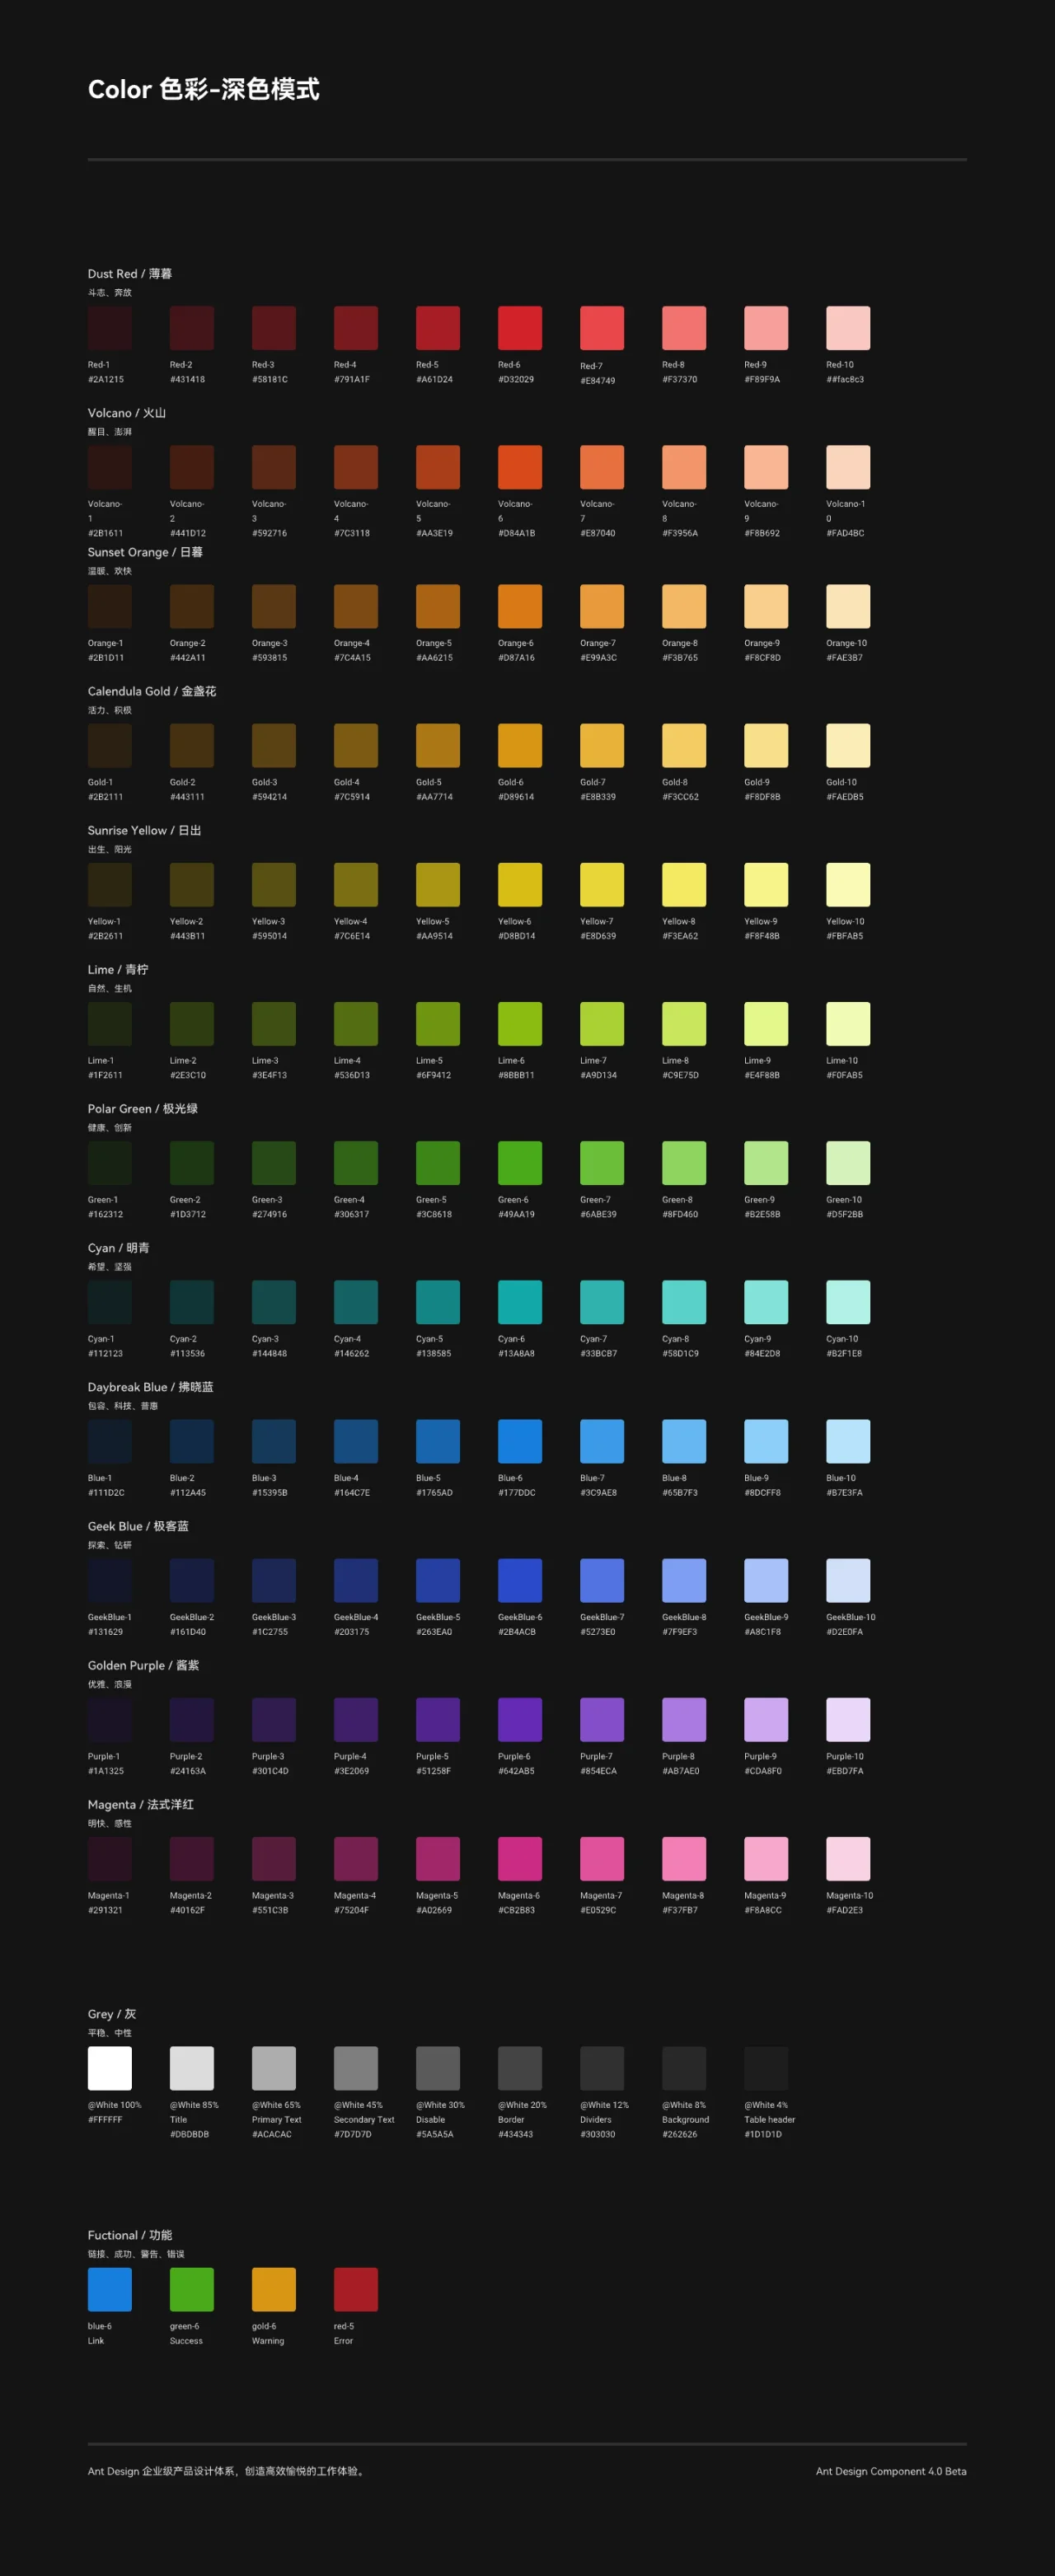
Task: Select the 'Daybreak Blue / 拂晓蓝' heading
Action: tap(151, 1385)
